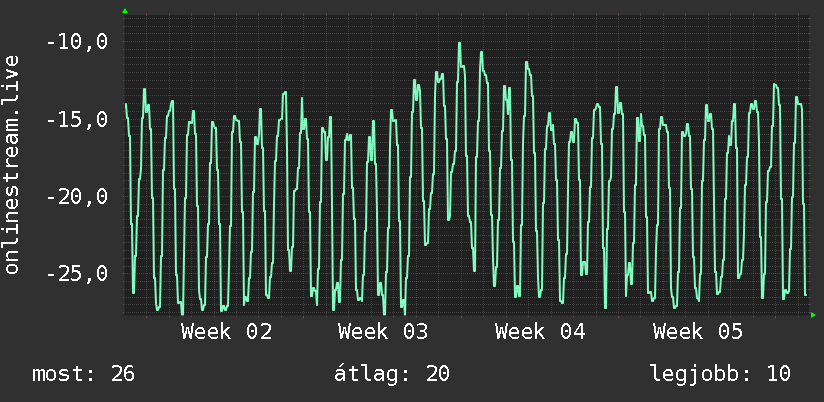This screenshot has width=824, height=402.
Task: Click the -25,0 y-axis value
Action: click(77, 274)
